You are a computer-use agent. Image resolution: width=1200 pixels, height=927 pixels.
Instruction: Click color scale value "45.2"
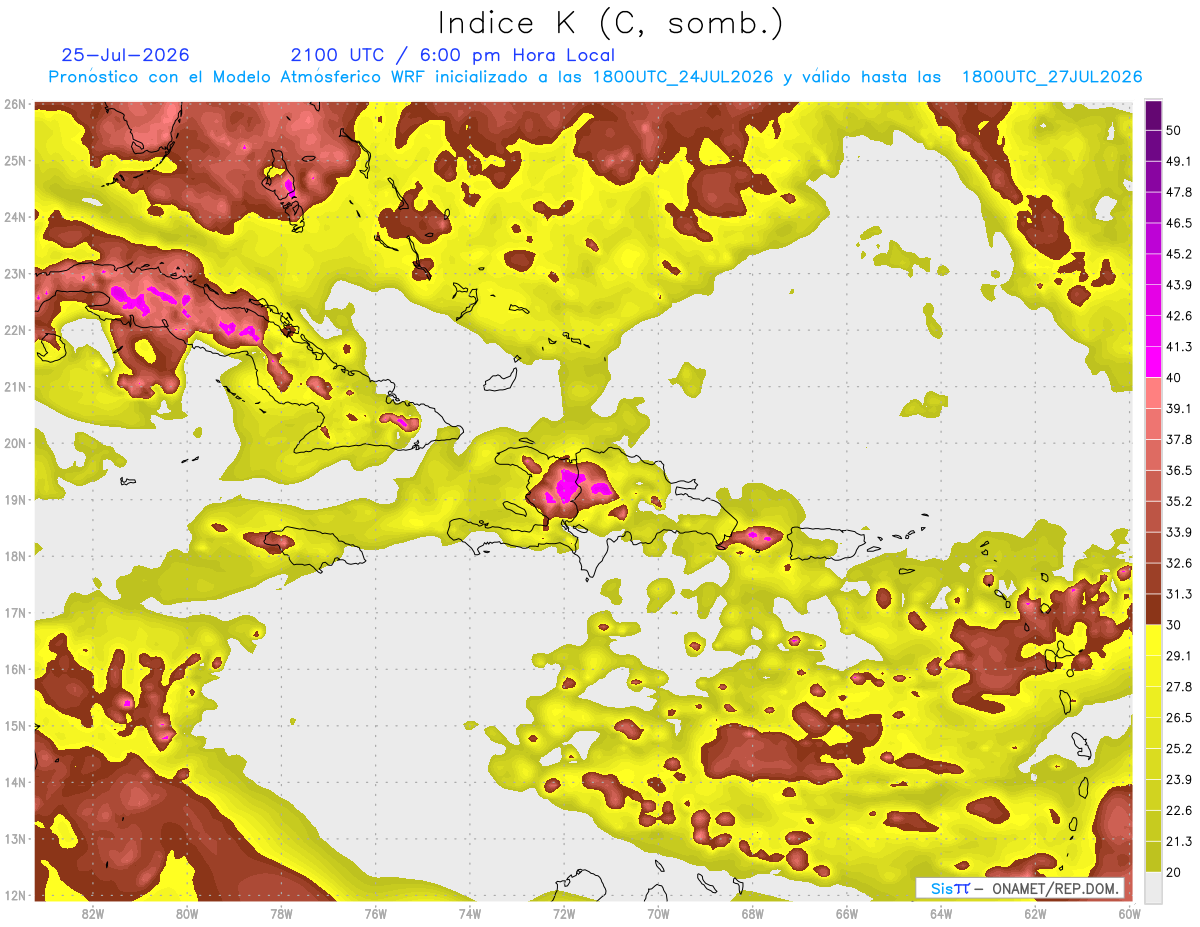point(1180,254)
